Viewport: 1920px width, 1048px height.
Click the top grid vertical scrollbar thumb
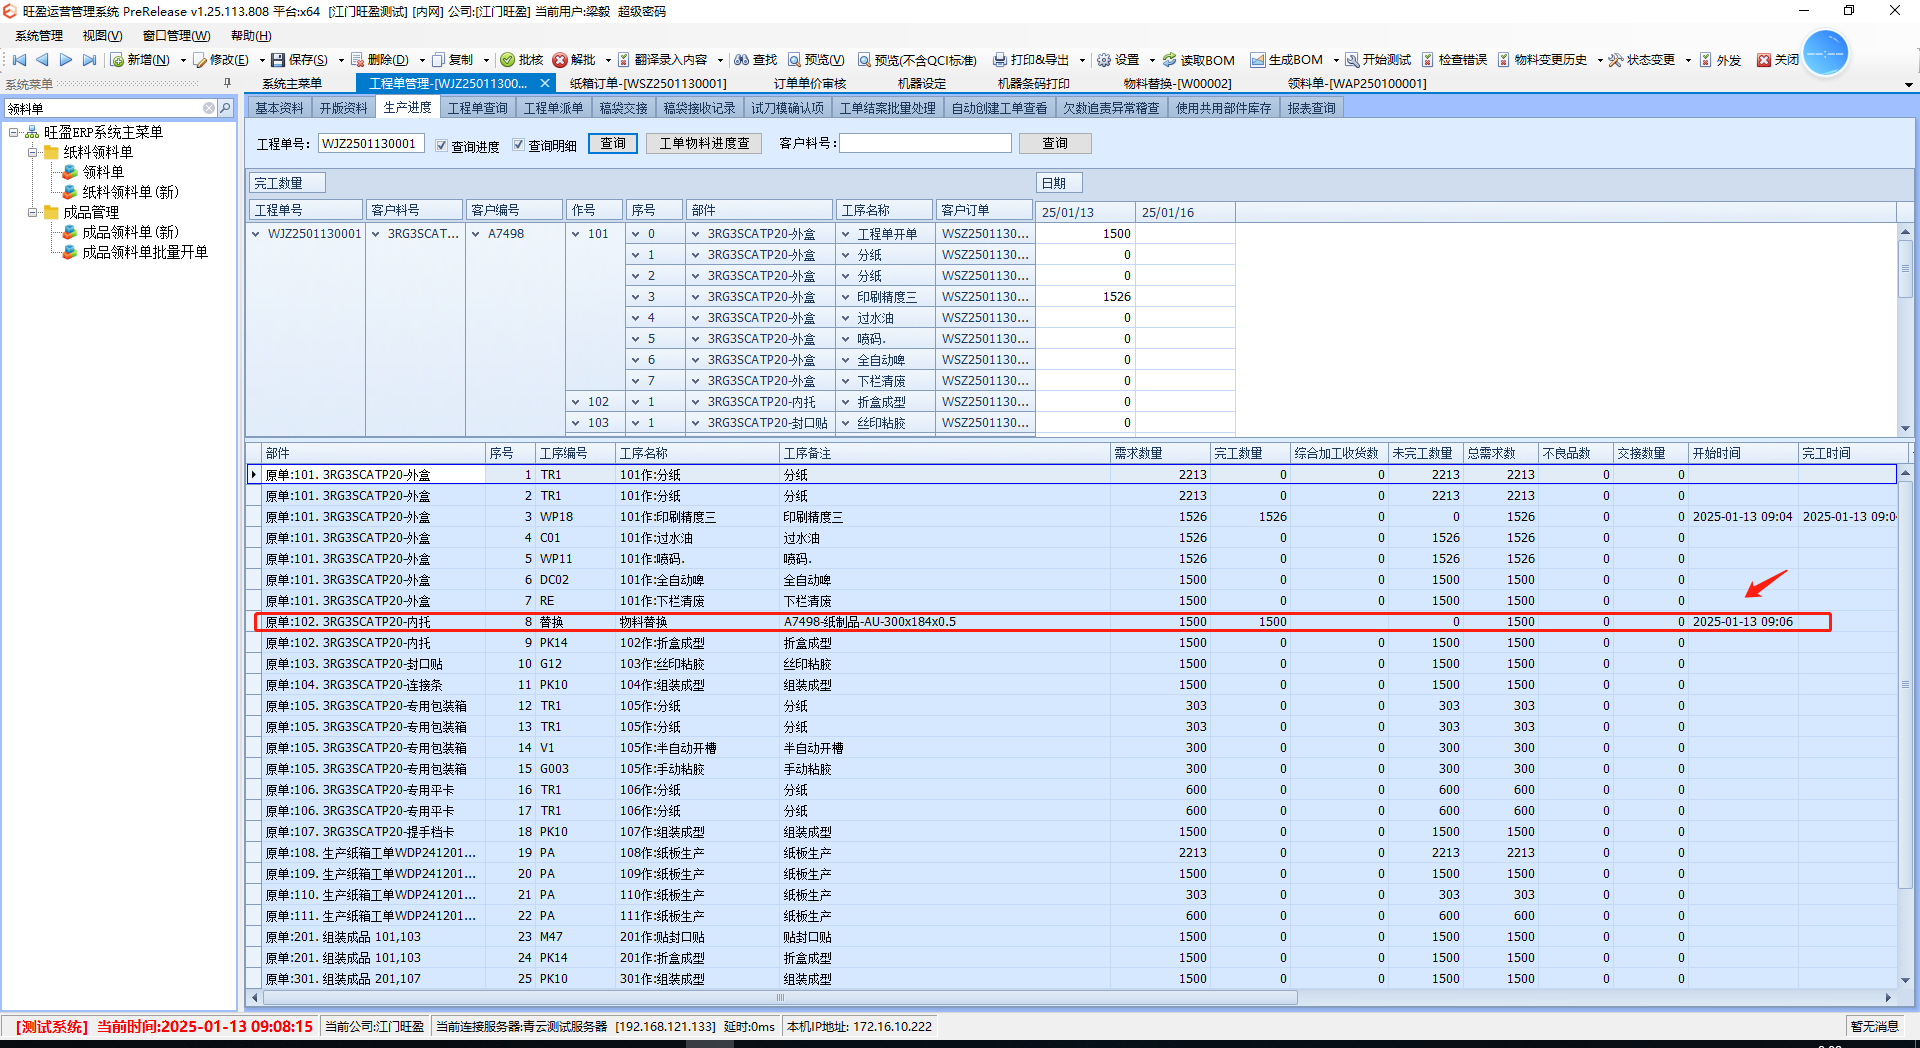tap(1905, 268)
